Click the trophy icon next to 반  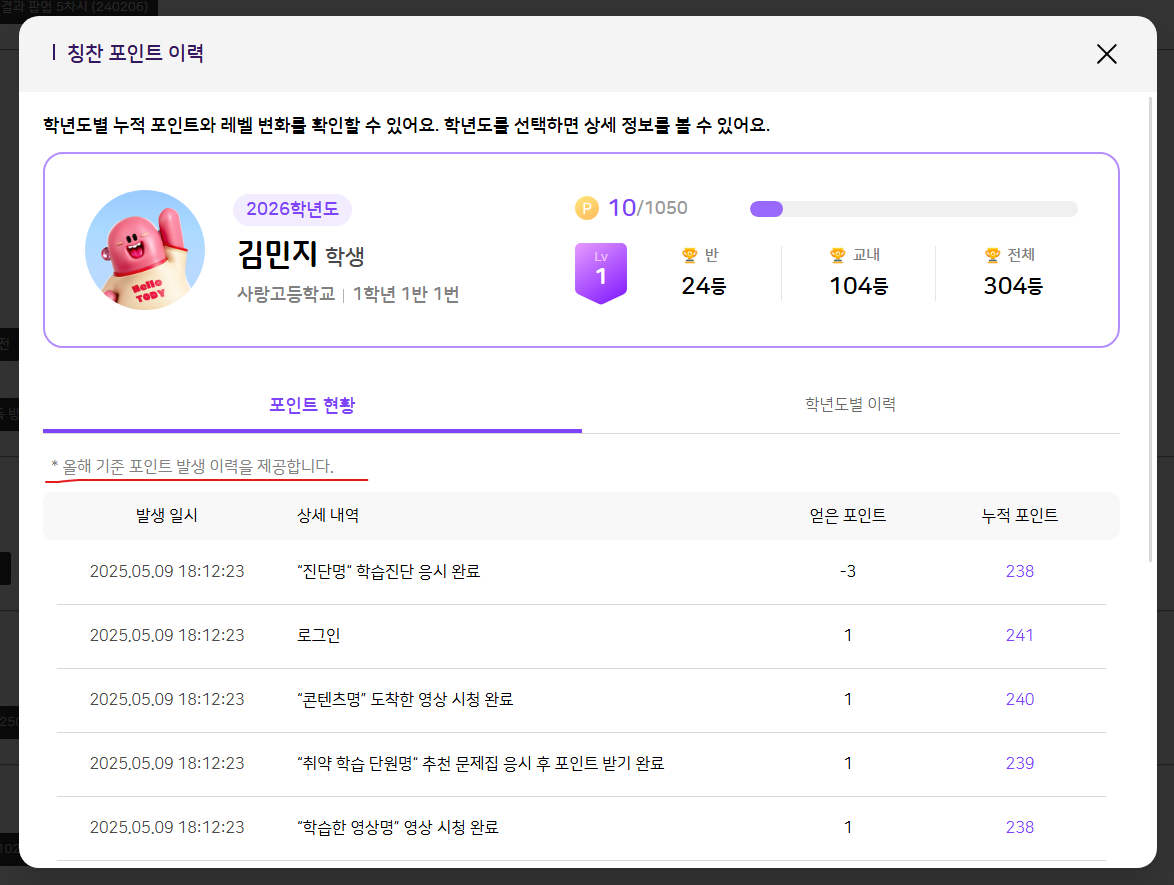point(689,255)
